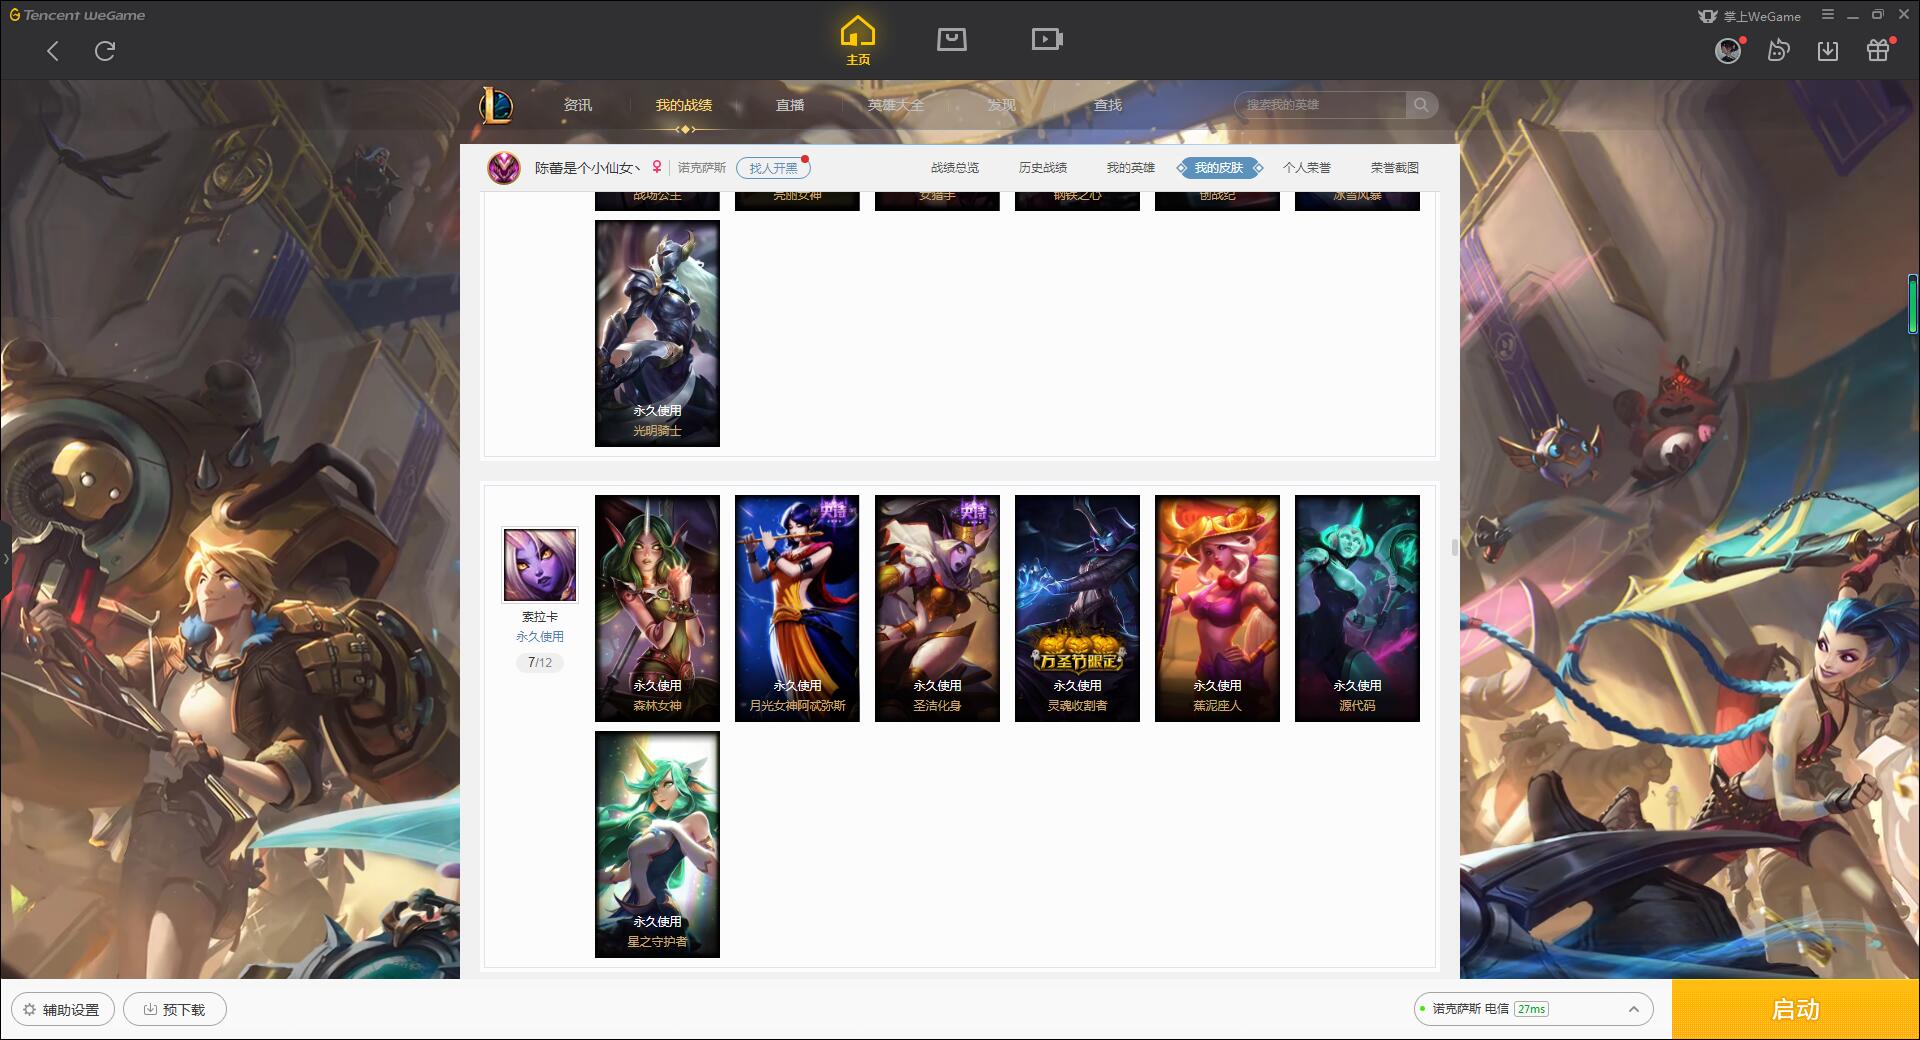Open 辅助设置 settings button

(x=63, y=1009)
